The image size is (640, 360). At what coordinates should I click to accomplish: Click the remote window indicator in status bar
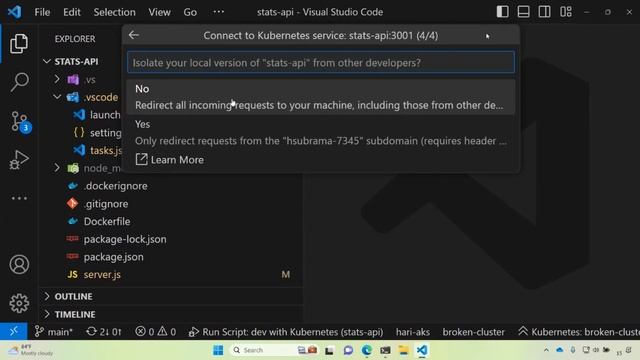(x=13, y=331)
